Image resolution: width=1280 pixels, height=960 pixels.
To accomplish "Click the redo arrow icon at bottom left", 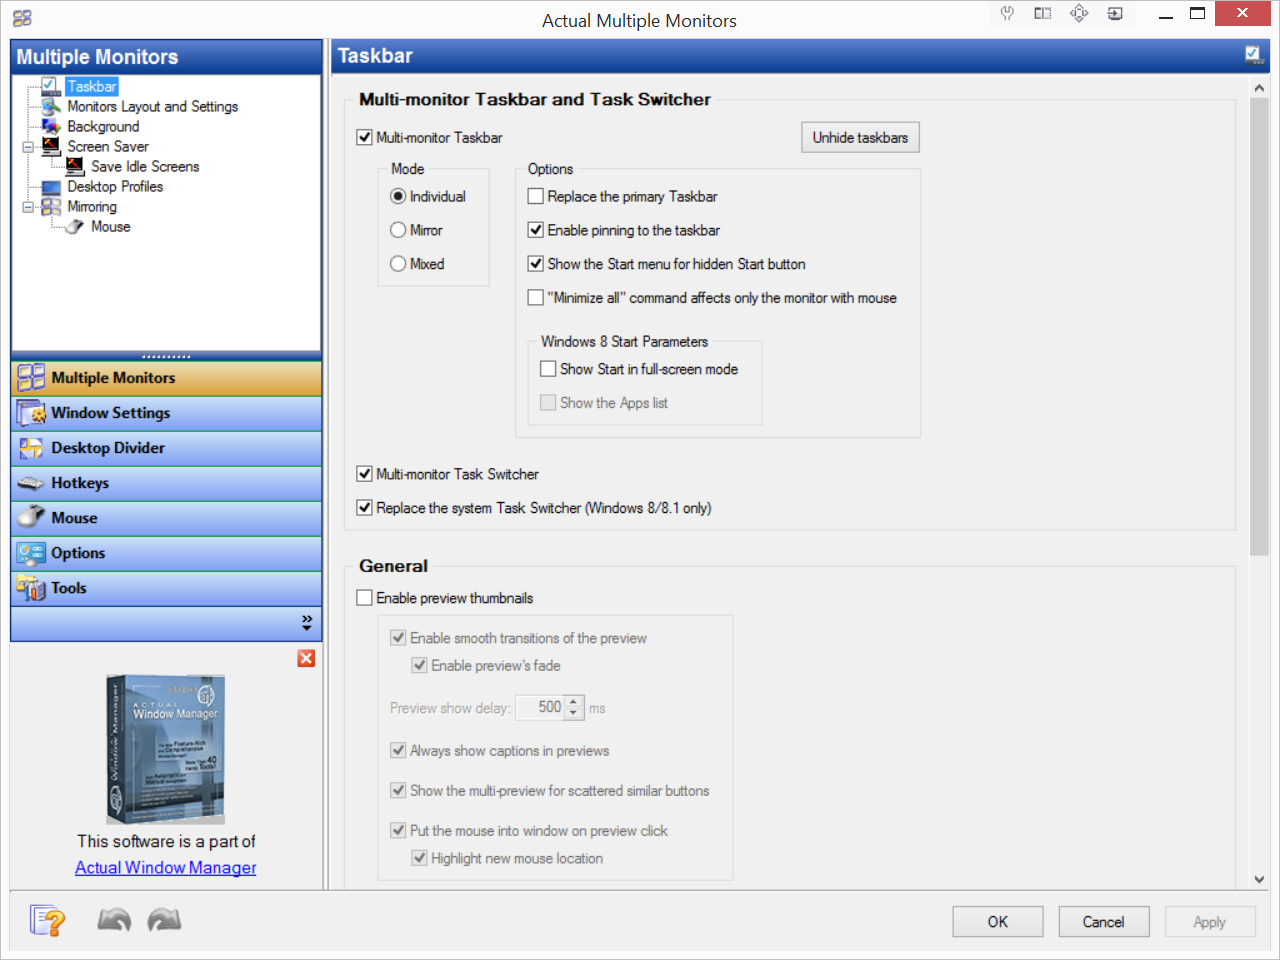I will [164, 920].
